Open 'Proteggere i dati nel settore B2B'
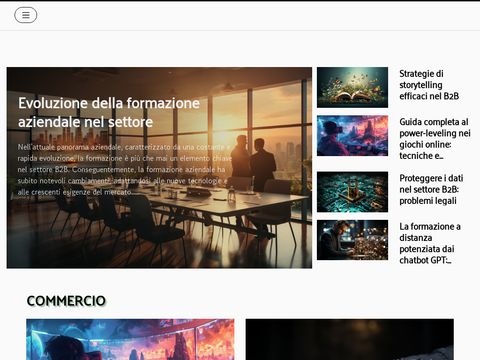The height and width of the screenshot is (360, 480). 431,189
